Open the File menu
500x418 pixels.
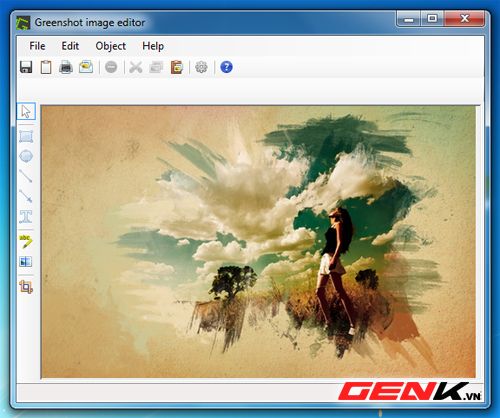coord(37,46)
